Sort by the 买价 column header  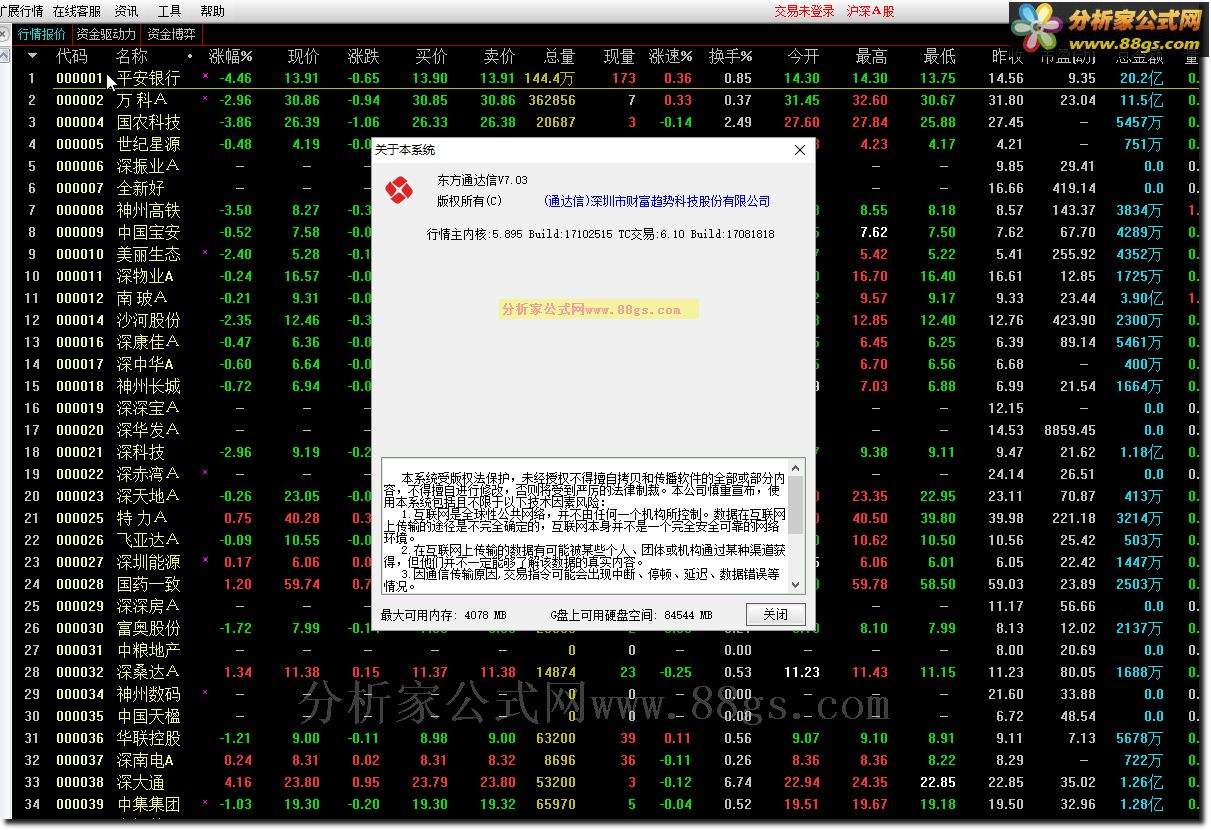click(432, 56)
